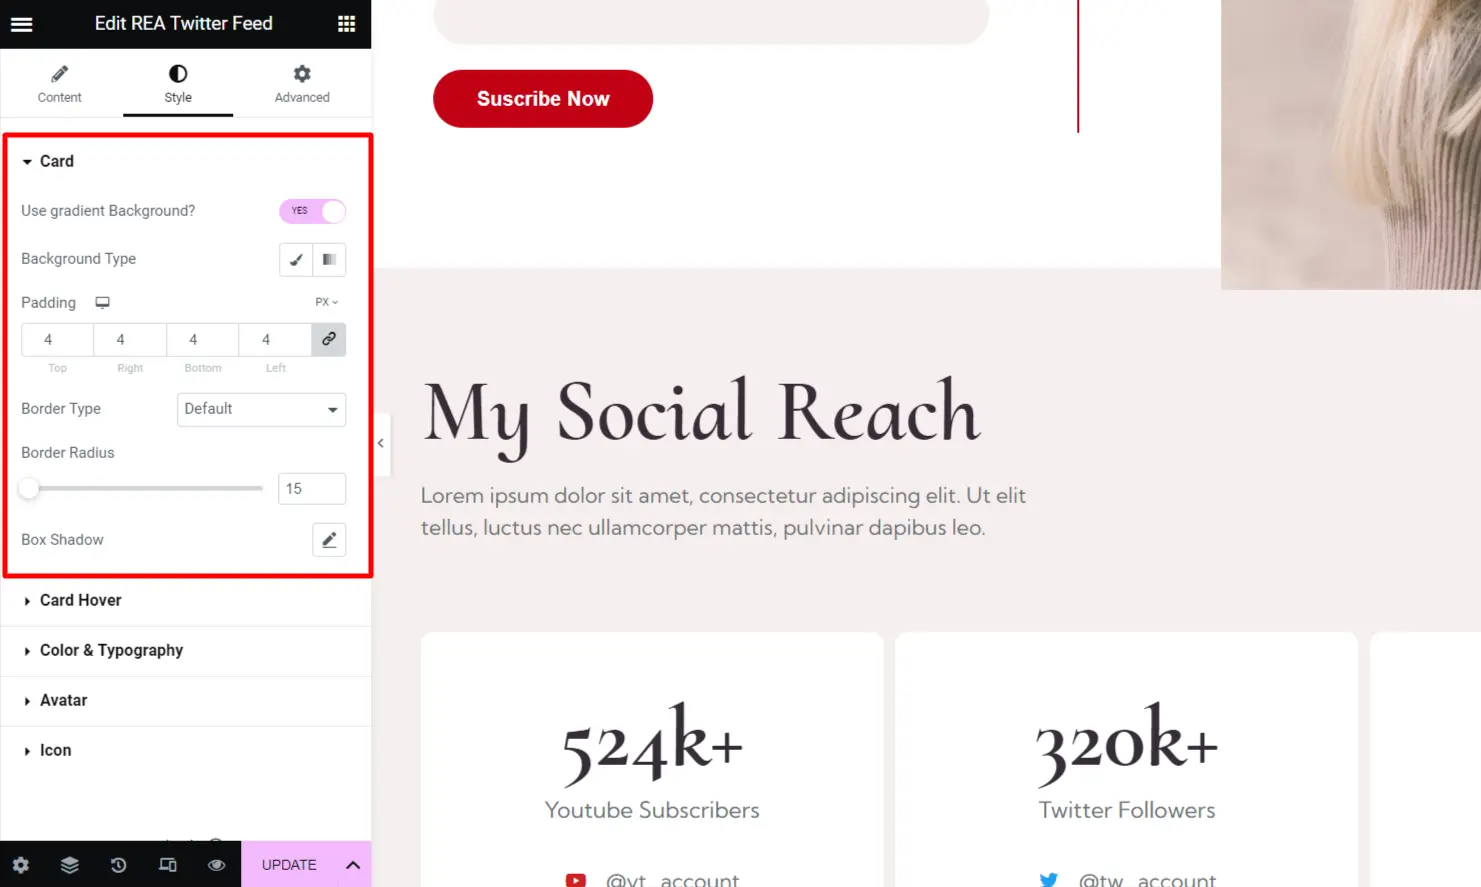Click the @tw_account handle text

pos(1147,880)
